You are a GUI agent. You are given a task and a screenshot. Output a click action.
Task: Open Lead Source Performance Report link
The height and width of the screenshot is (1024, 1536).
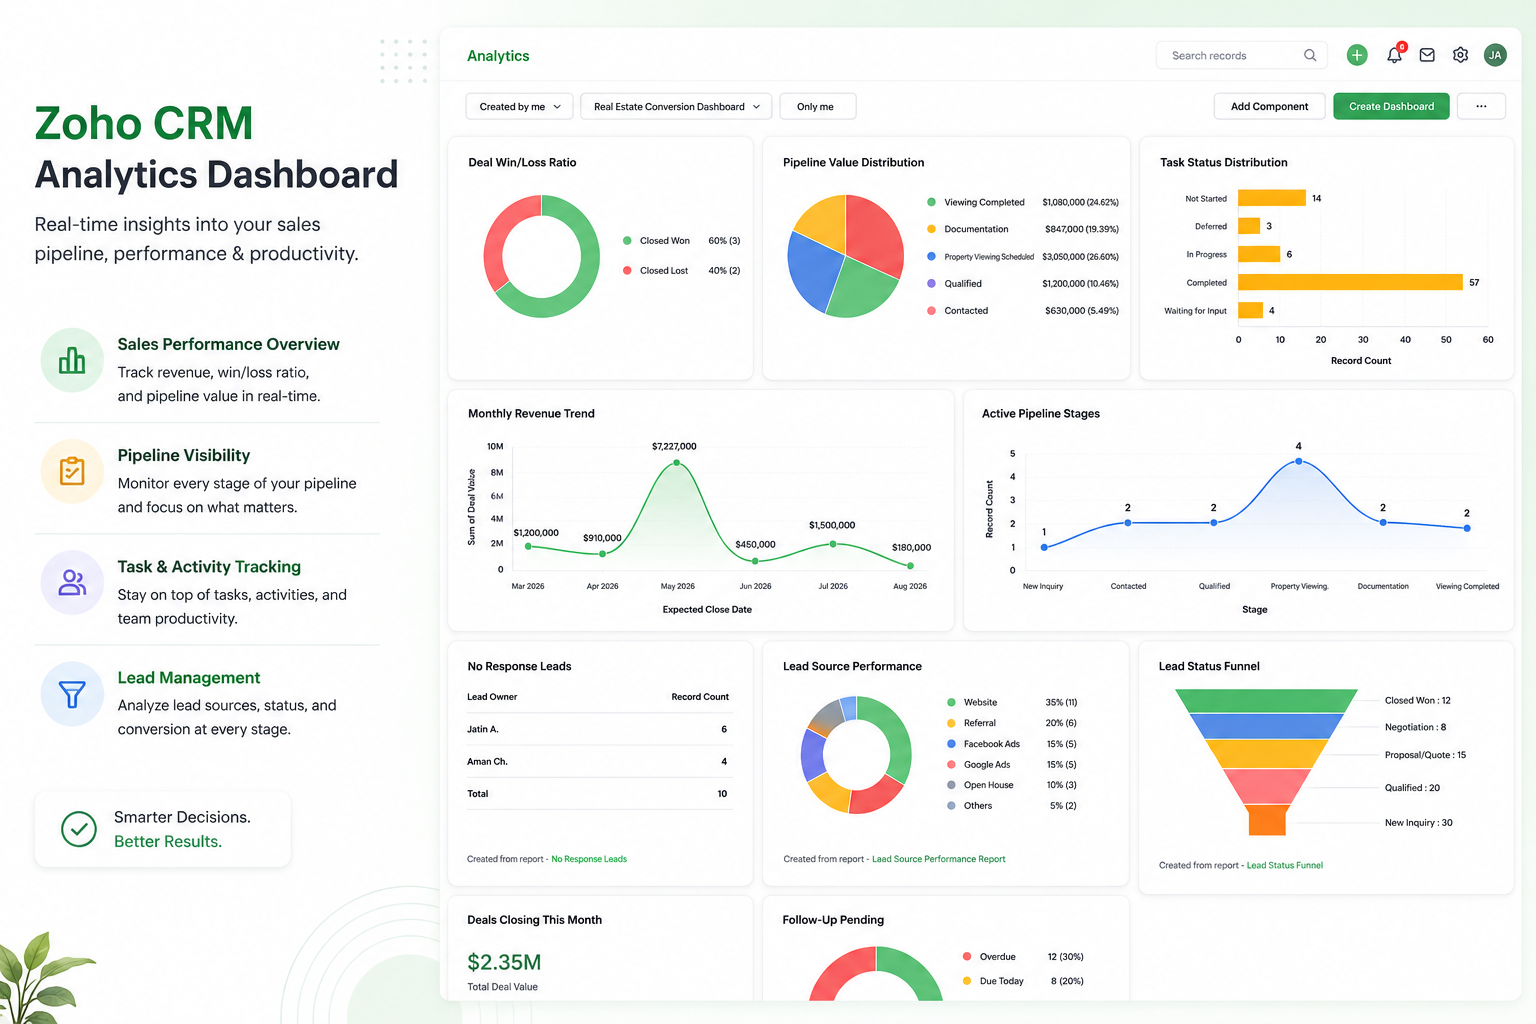(x=938, y=859)
